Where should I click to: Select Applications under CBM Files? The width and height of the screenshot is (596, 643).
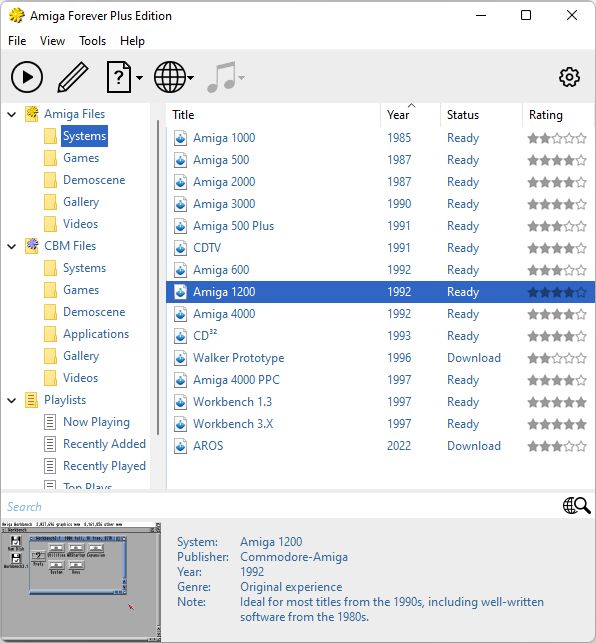(x=96, y=334)
